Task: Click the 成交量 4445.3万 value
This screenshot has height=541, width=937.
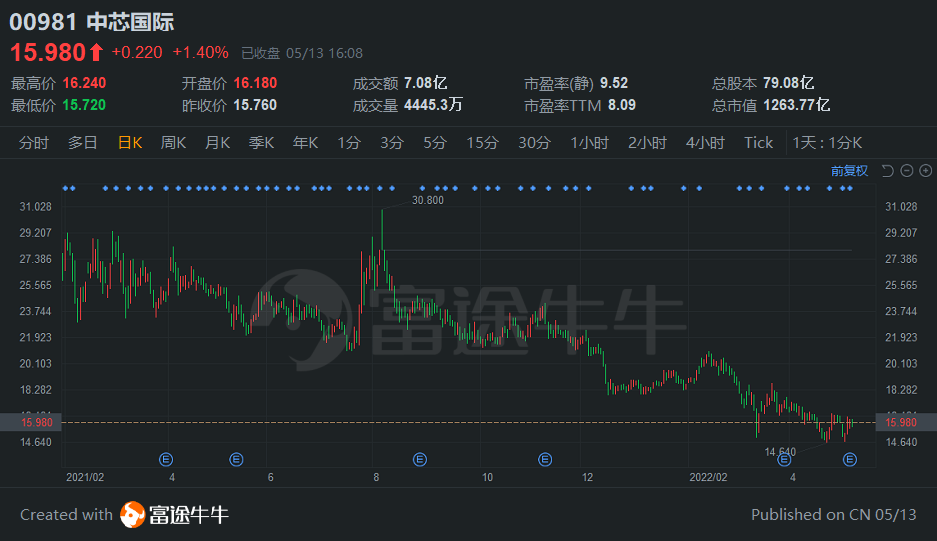Action: (x=433, y=105)
